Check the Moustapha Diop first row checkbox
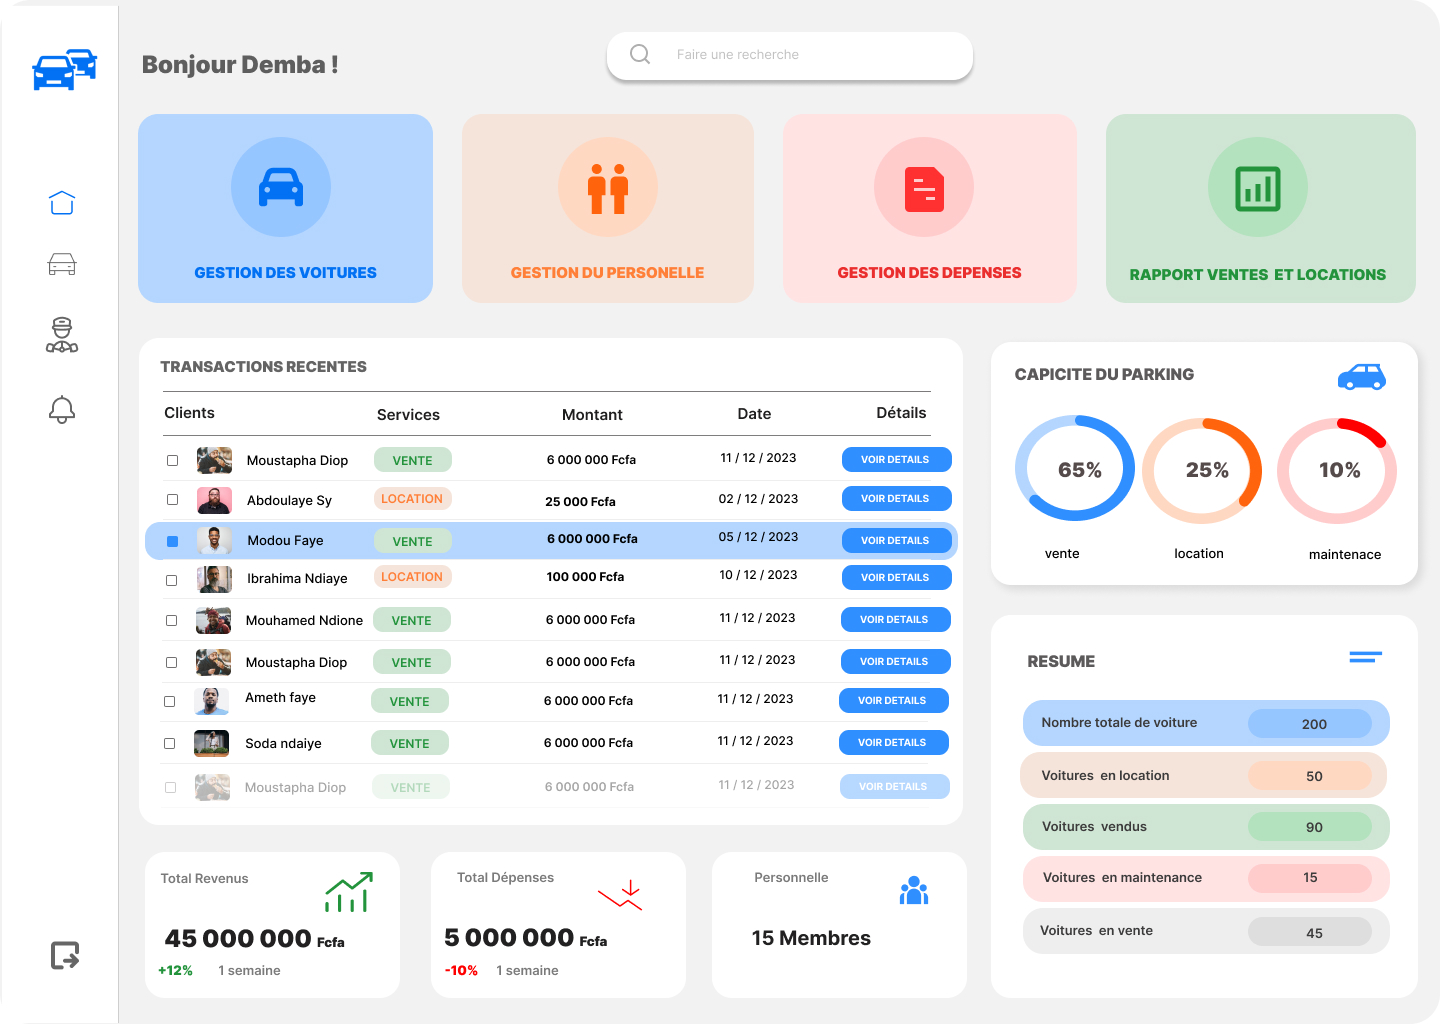This screenshot has height=1024, width=1440. click(x=172, y=461)
